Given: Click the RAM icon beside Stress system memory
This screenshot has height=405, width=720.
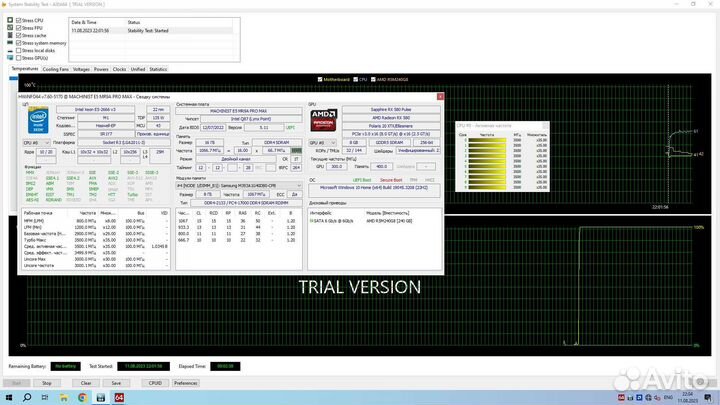Looking at the screenshot, I should (10, 43).
